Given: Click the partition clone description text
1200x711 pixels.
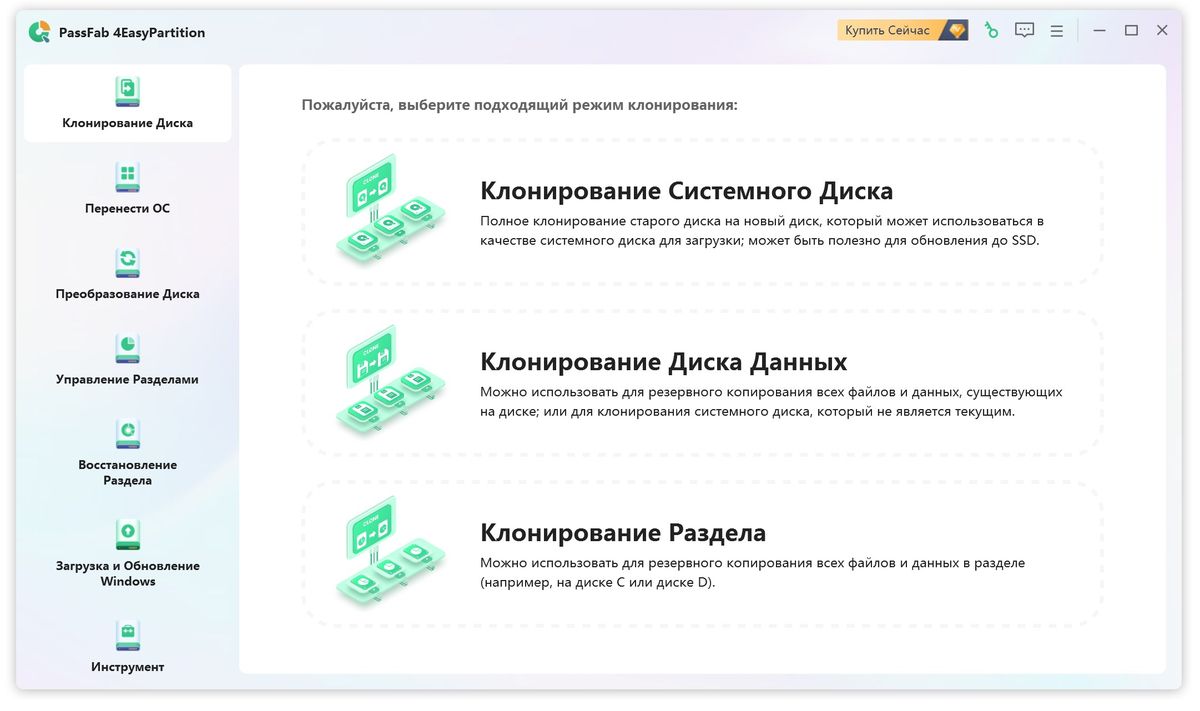Looking at the screenshot, I should click(752, 573).
